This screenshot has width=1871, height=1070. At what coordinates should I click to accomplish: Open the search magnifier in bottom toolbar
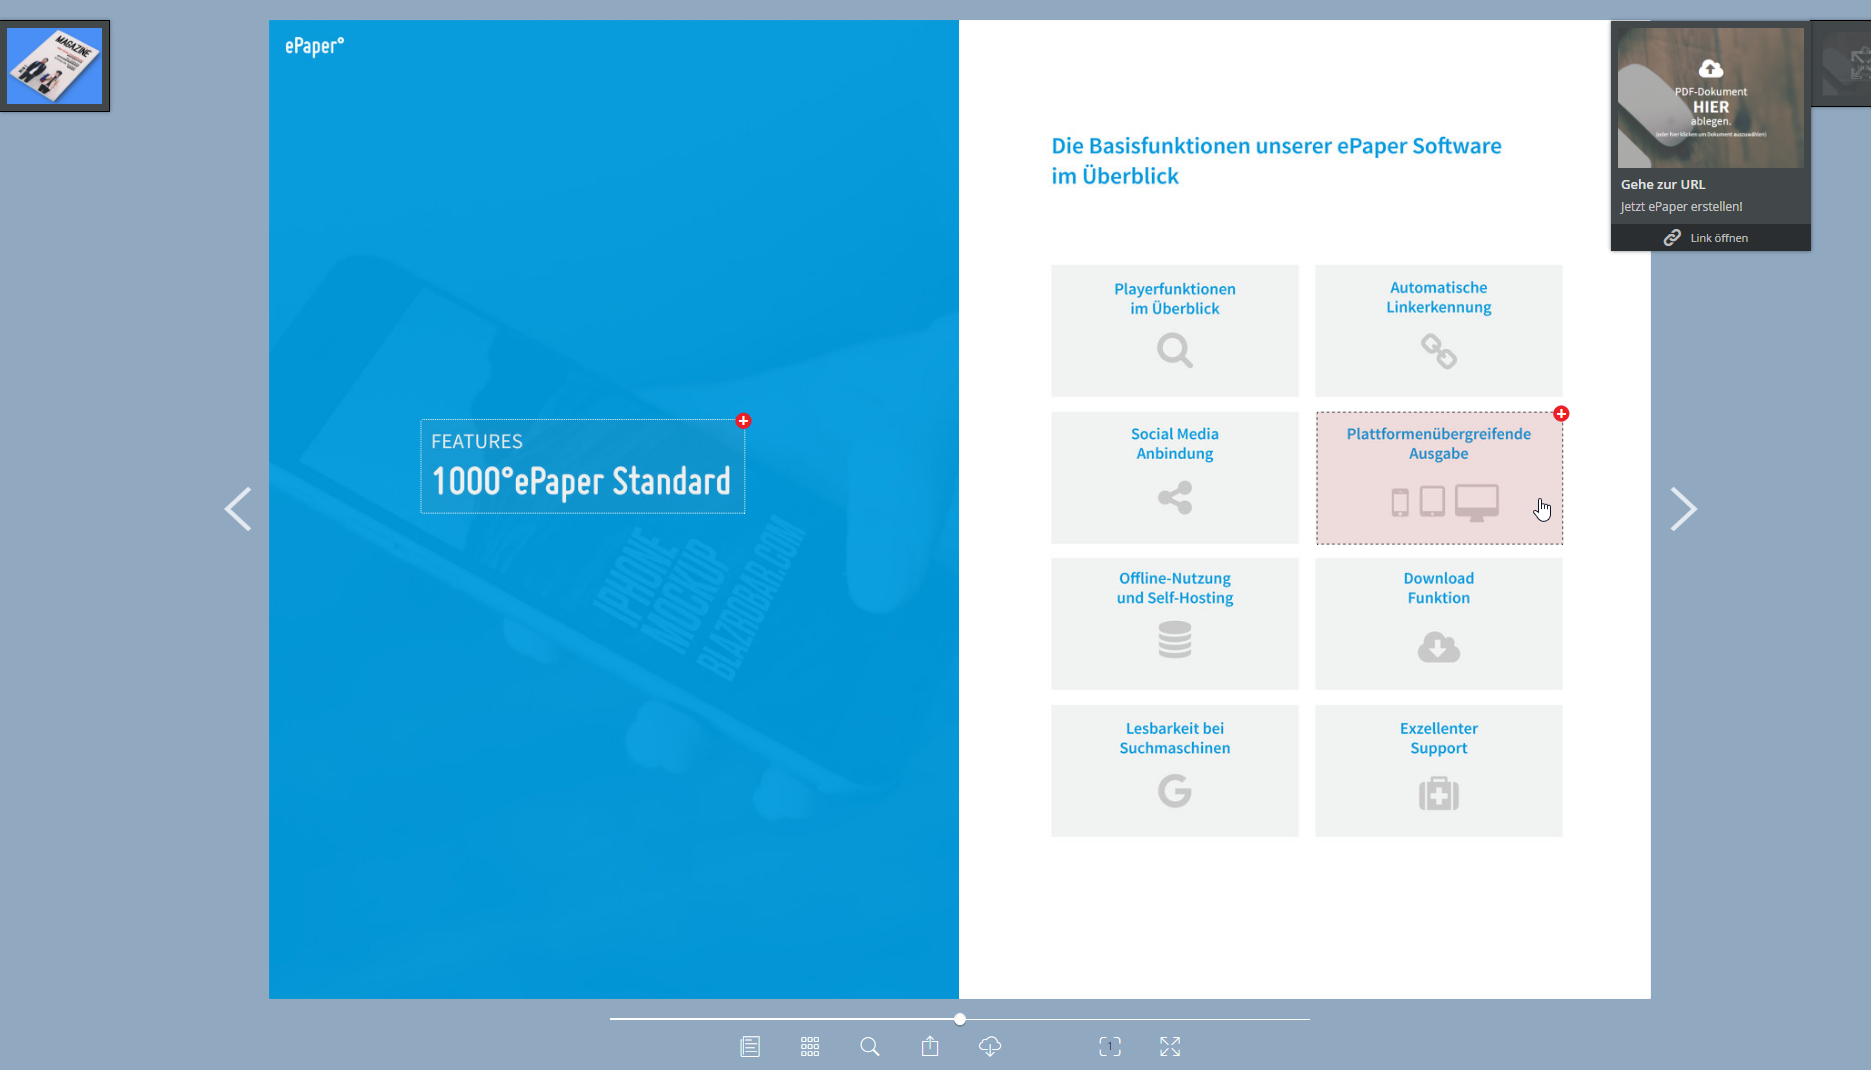click(x=870, y=1046)
